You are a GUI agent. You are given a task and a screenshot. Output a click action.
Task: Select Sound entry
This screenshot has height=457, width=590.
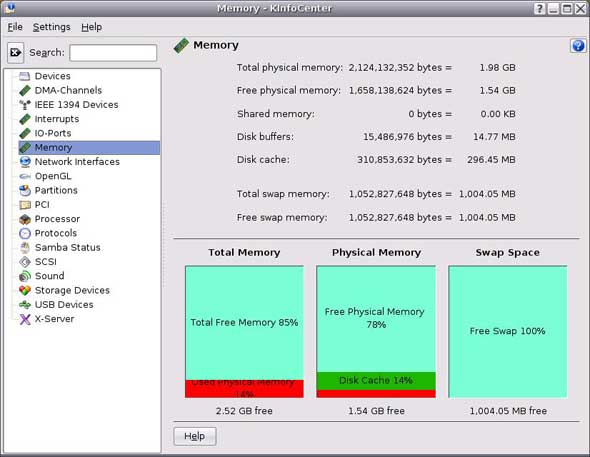coord(49,276)
